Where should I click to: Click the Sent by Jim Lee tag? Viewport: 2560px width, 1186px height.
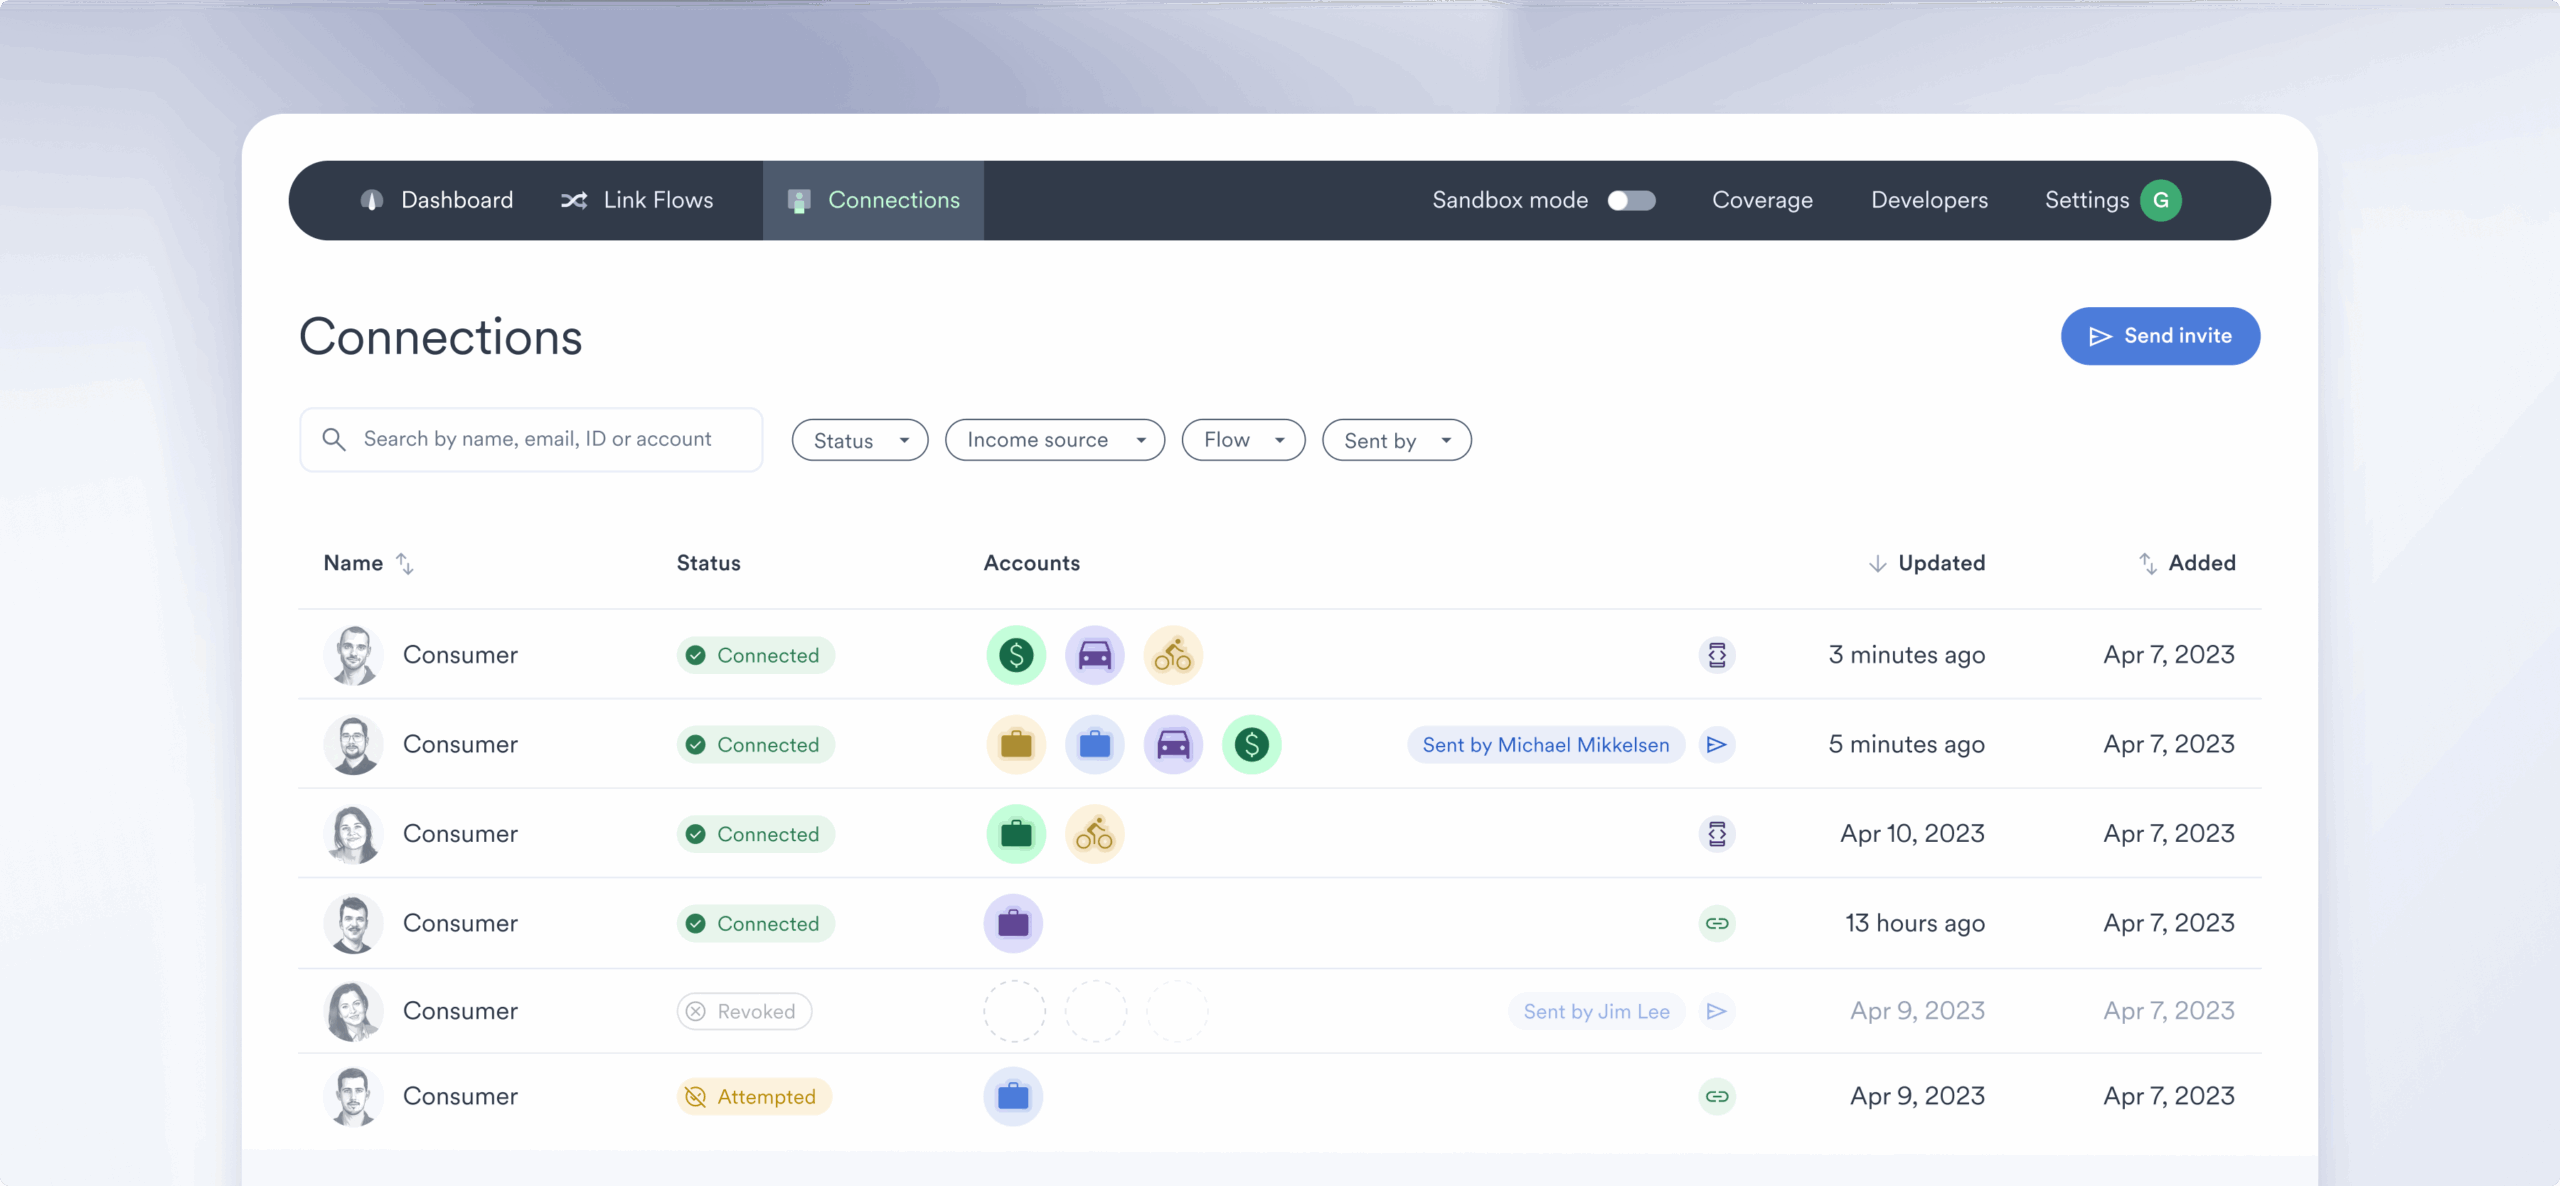point(1596,1011)
